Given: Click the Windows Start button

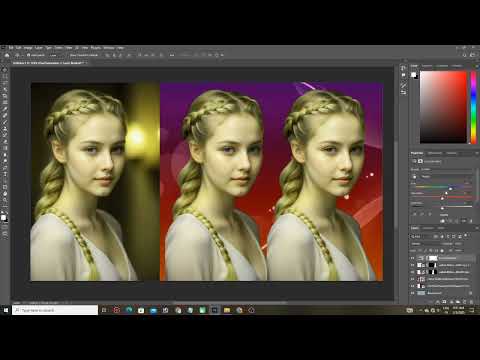Looking at the screenshot, I should 6,310.
